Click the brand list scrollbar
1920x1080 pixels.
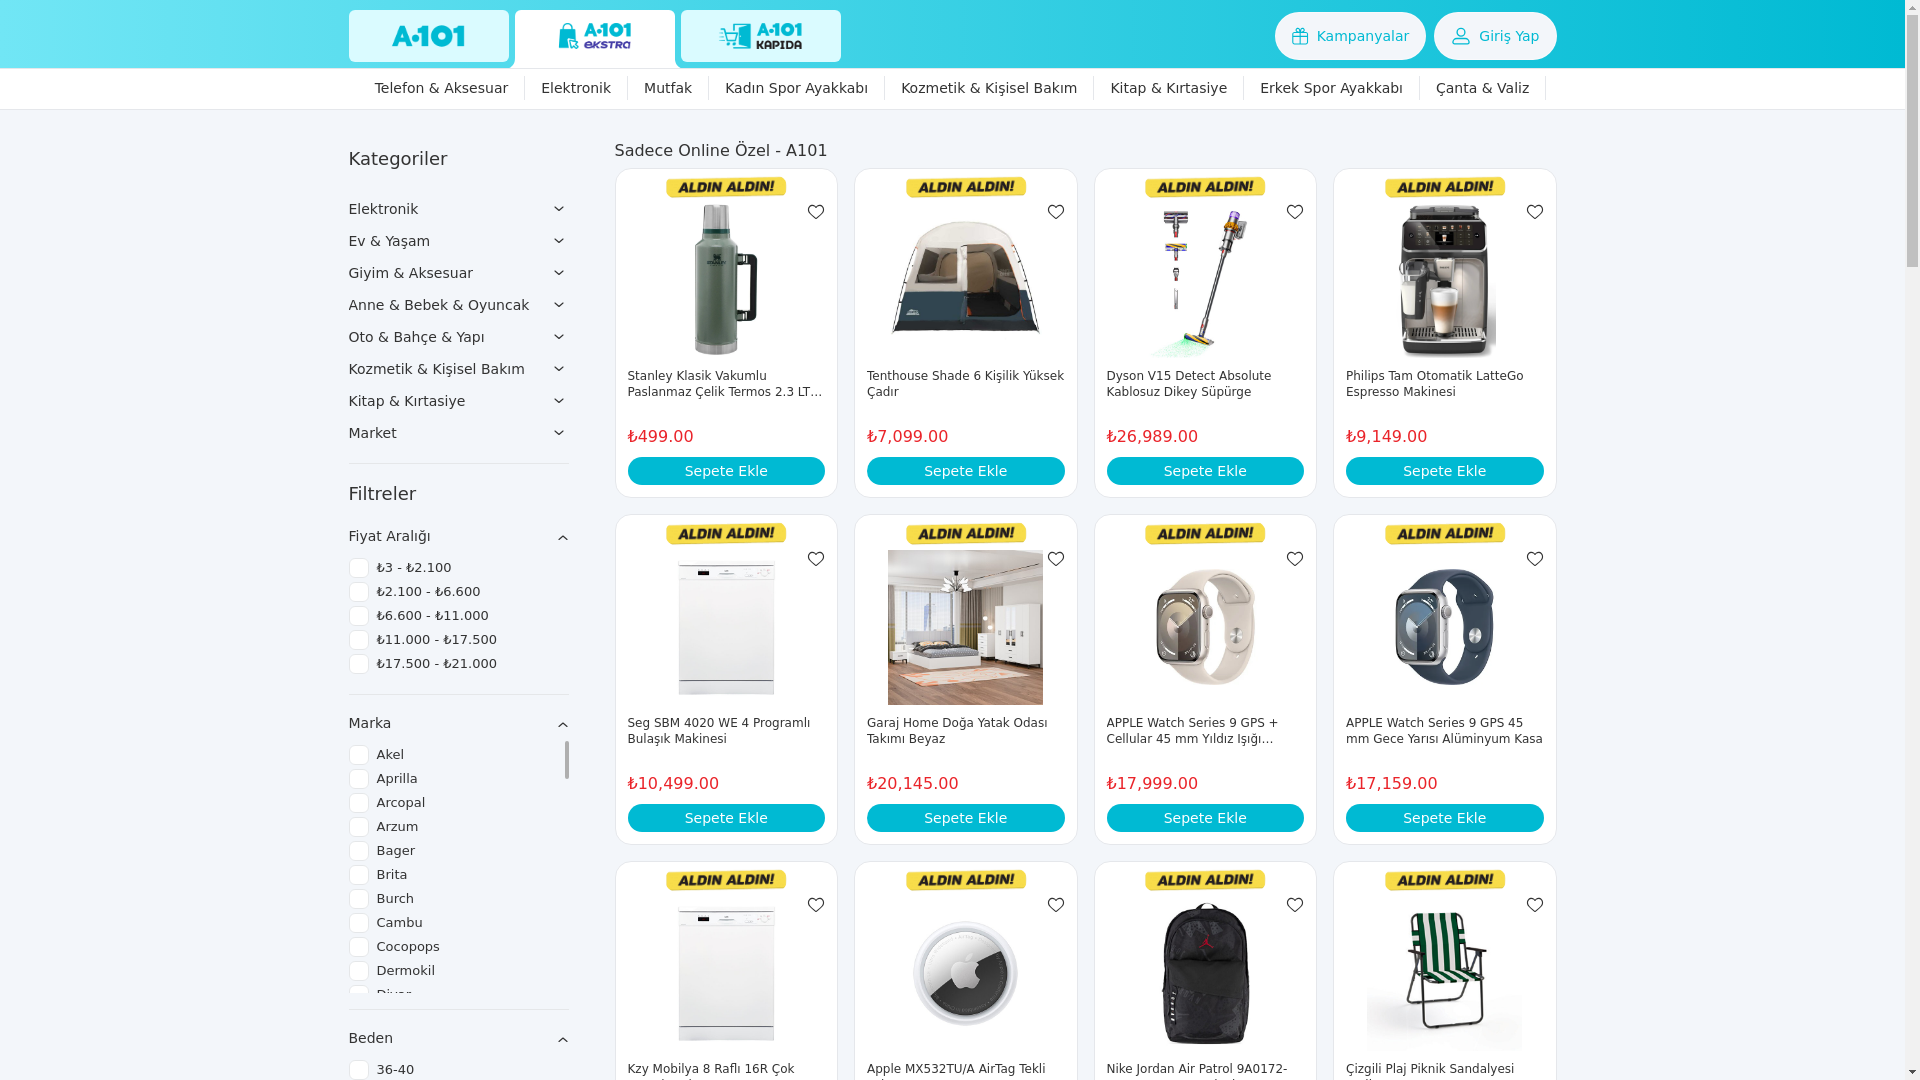point(566,760)
